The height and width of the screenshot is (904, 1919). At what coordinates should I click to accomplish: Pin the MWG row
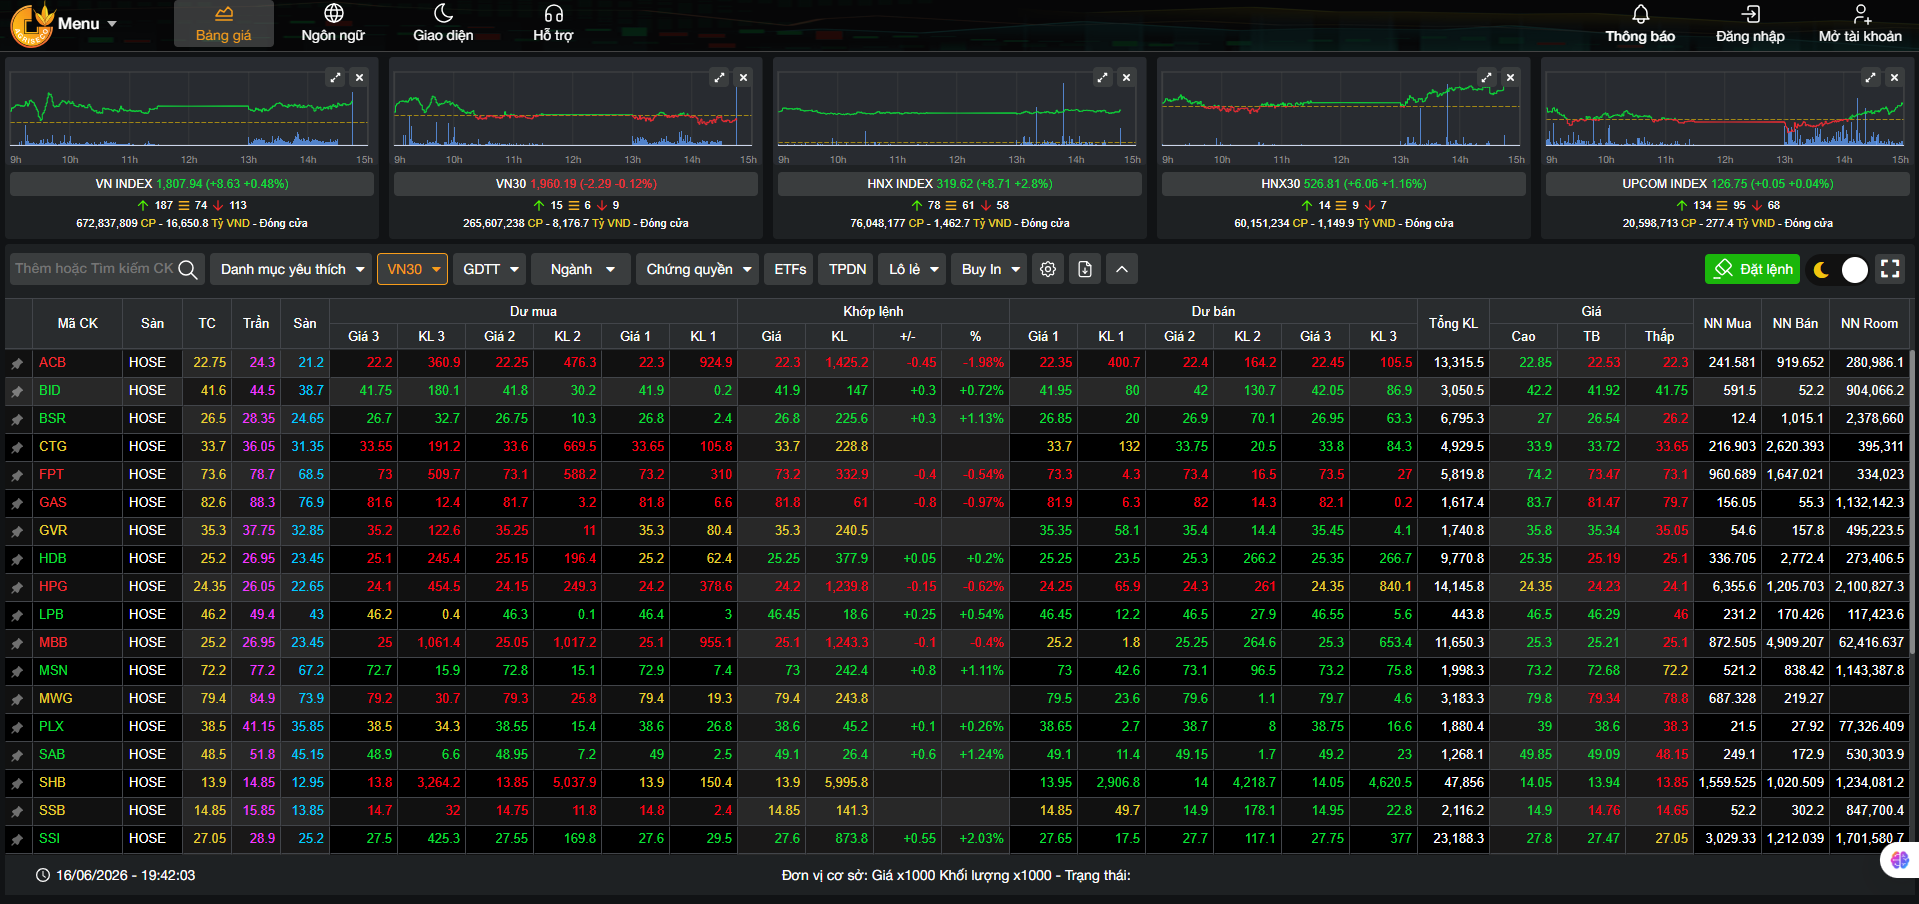point(17,699)
